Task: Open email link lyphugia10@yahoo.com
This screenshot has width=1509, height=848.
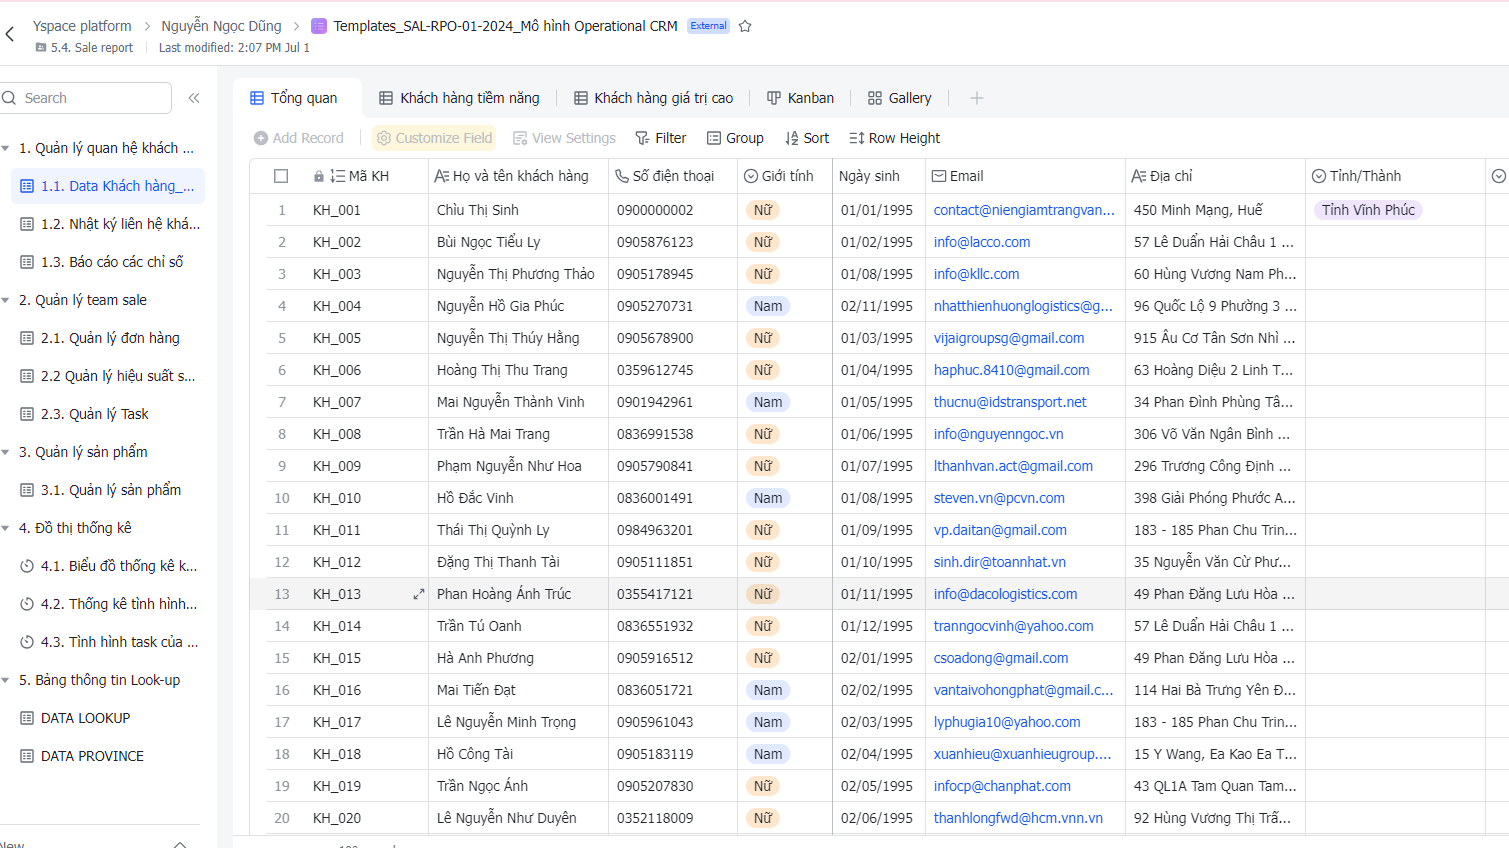Action: click(x=1007, y=722)
